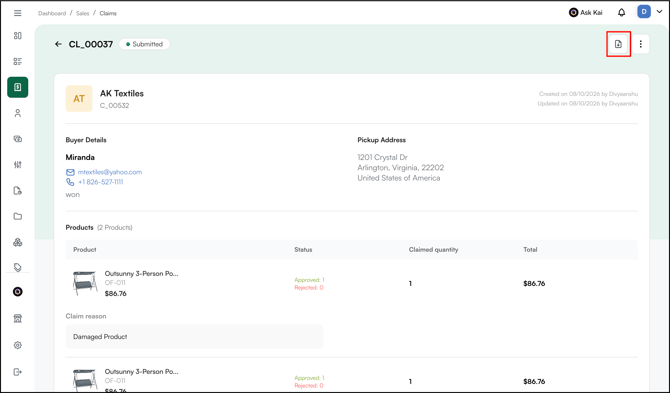This screenshot has width=670, height=393.
Task: Open the tag icon in sidebar
Action: click(x=18, y=267)
